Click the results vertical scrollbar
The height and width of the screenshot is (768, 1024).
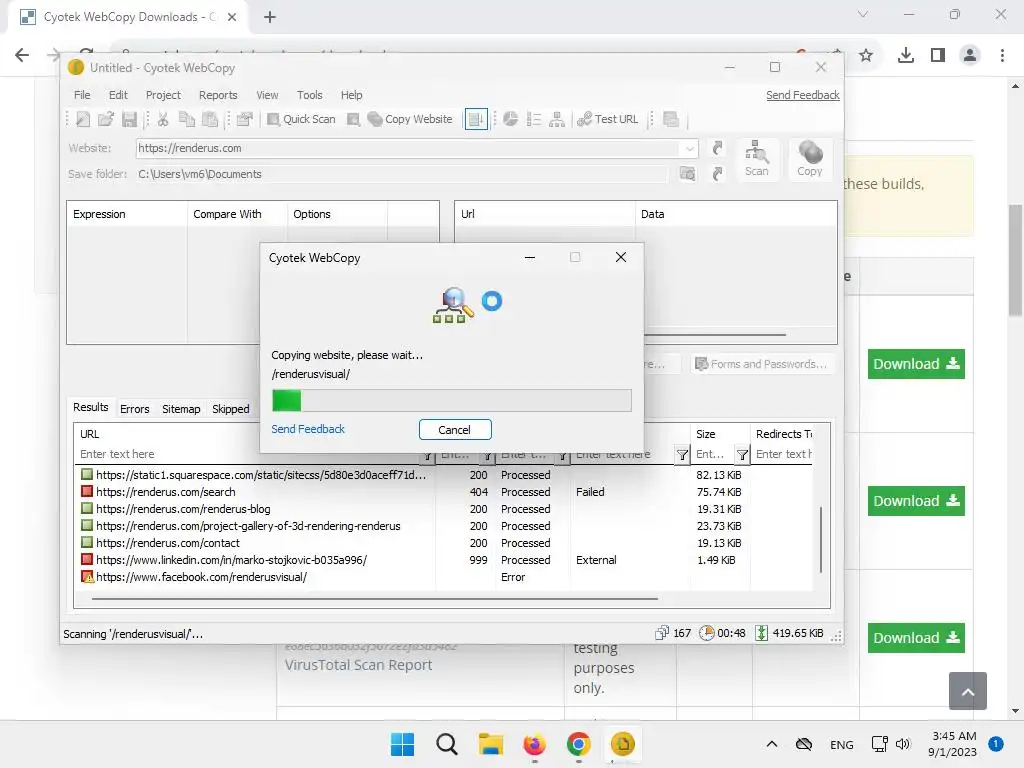pyautogui.click(x=821, y=540)
